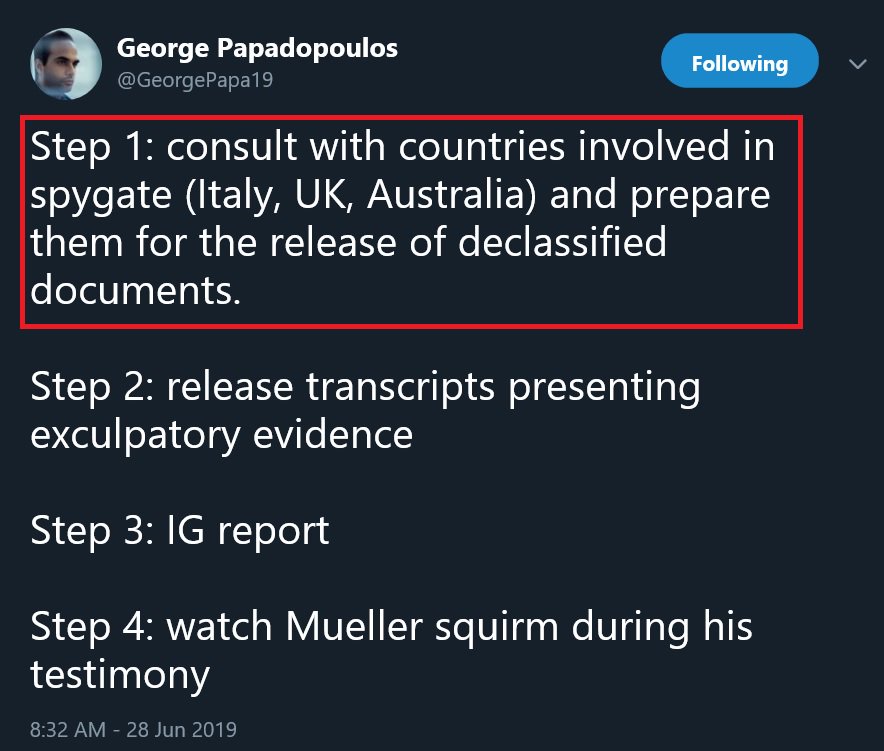Toggle the blue Following button
884x751 pixels.
click(x=739, y=64)
